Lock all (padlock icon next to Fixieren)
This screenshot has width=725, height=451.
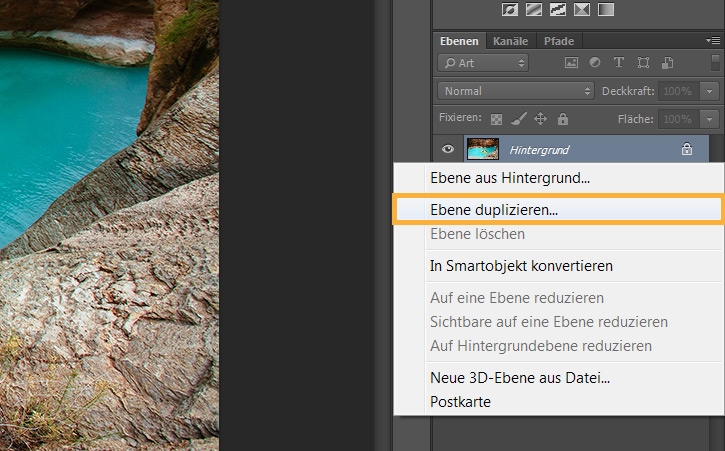pos(563,119)
